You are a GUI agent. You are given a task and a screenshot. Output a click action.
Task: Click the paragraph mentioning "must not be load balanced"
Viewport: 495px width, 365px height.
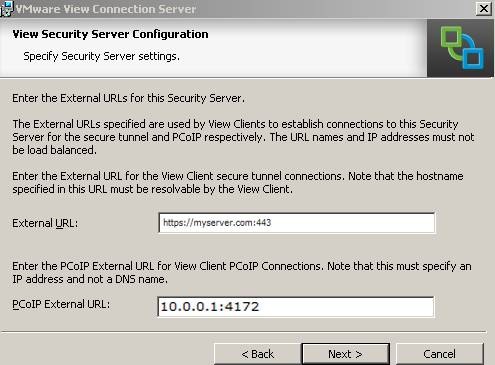pos(243,137)
